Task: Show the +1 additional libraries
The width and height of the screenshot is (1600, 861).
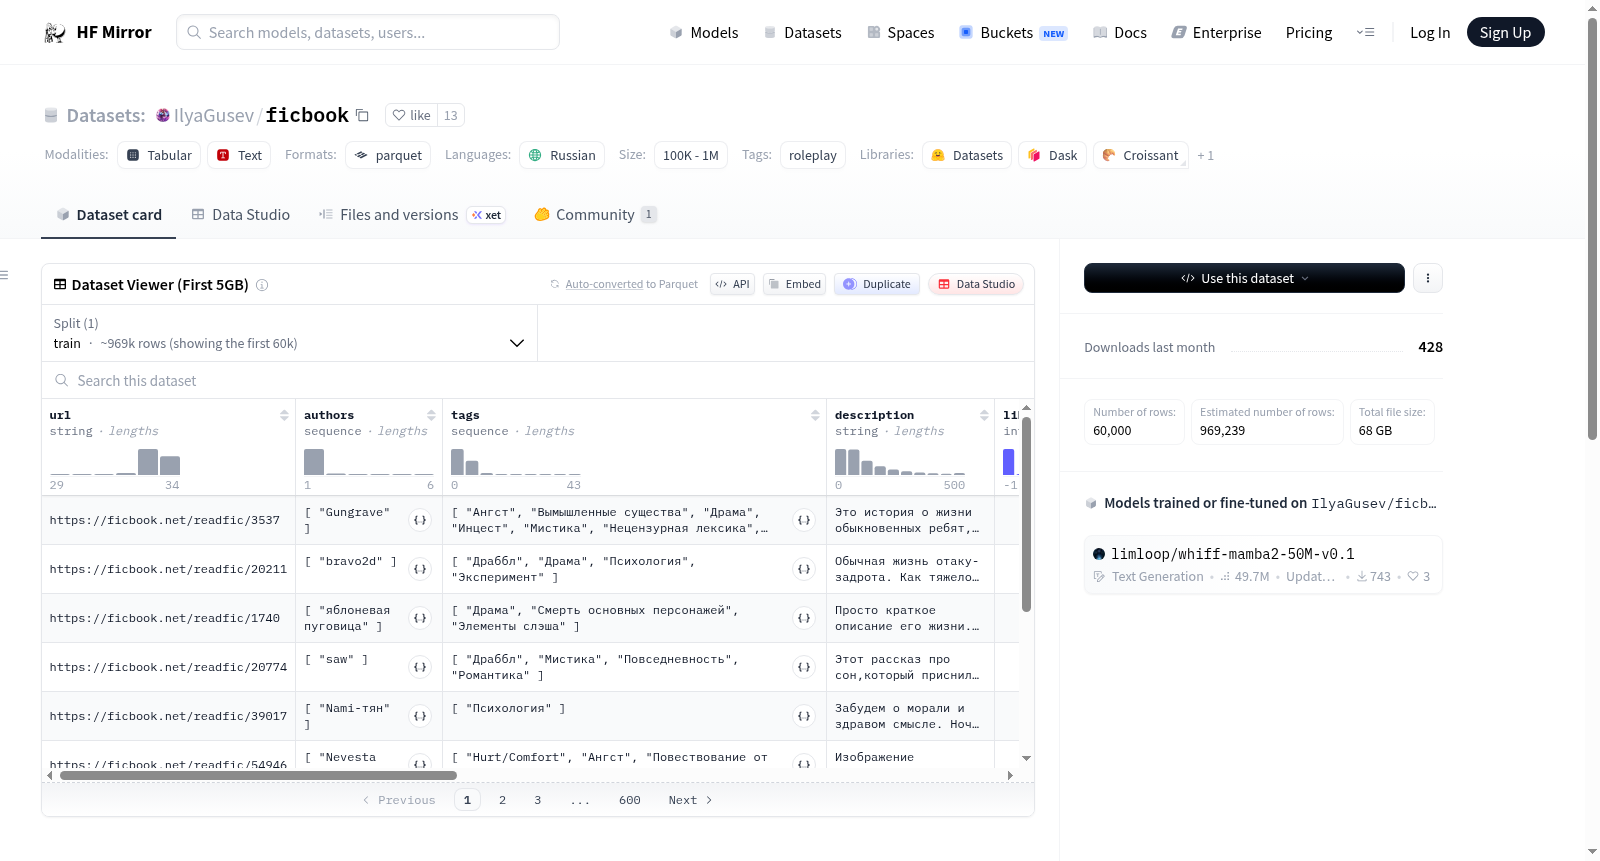Action: [x=1205, y=156]
